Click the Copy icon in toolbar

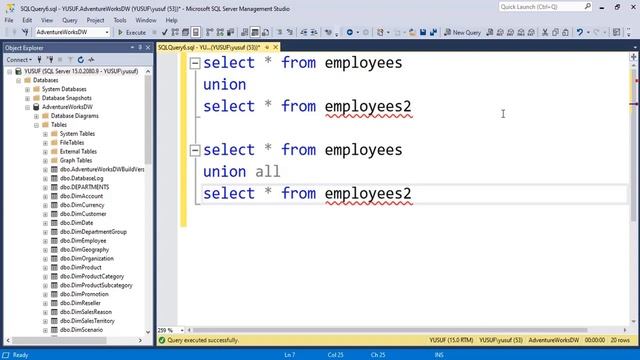click(x=555, y=32)
